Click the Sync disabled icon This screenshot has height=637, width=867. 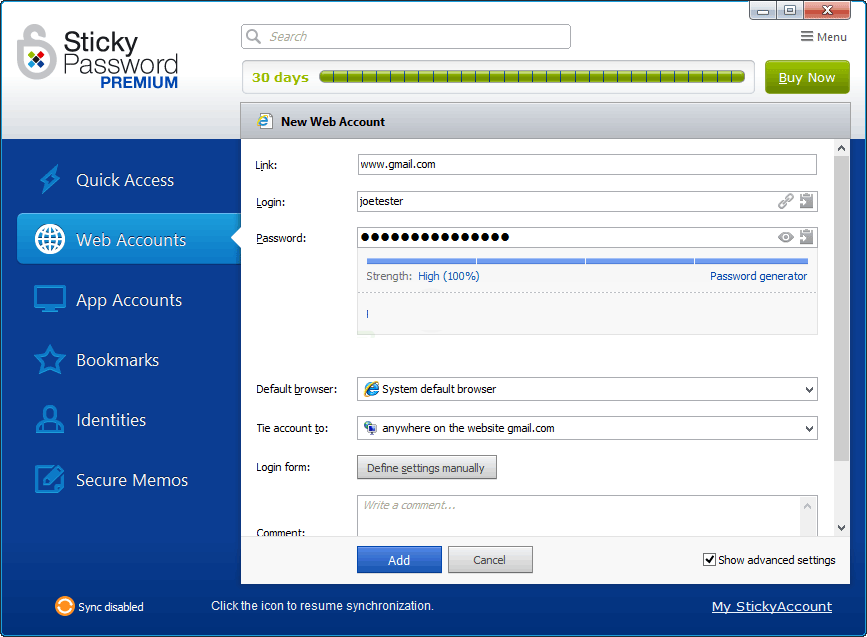[x=64, y=606]
